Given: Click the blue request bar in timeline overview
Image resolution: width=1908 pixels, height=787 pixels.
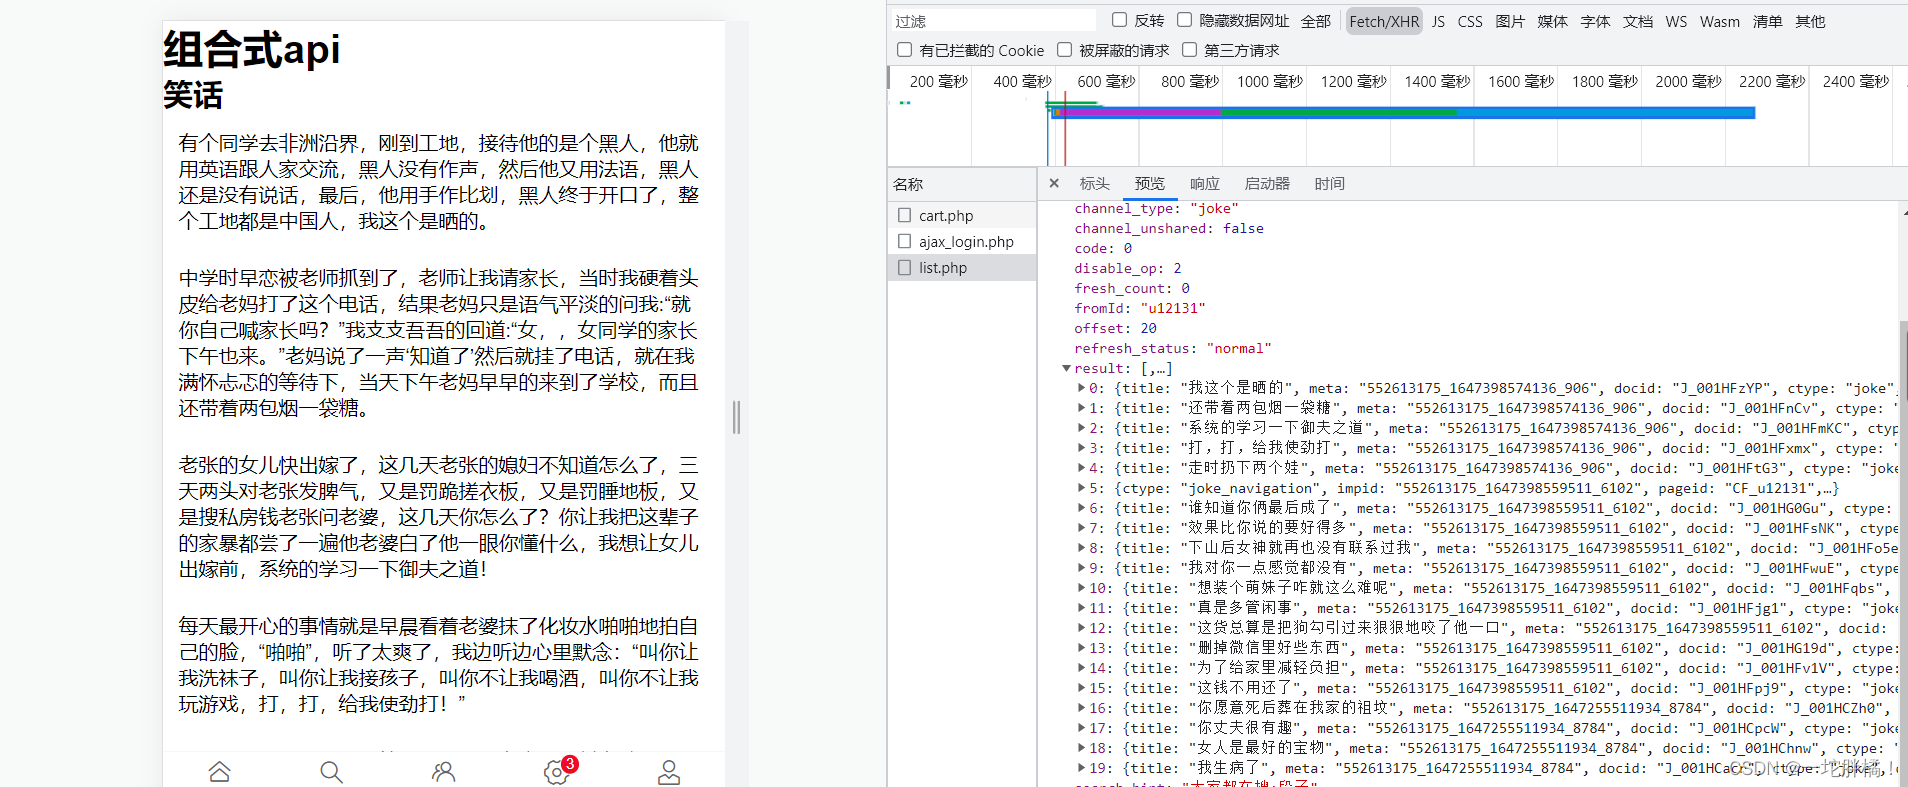Looking at the screenshot, I should pos(1404,113).
